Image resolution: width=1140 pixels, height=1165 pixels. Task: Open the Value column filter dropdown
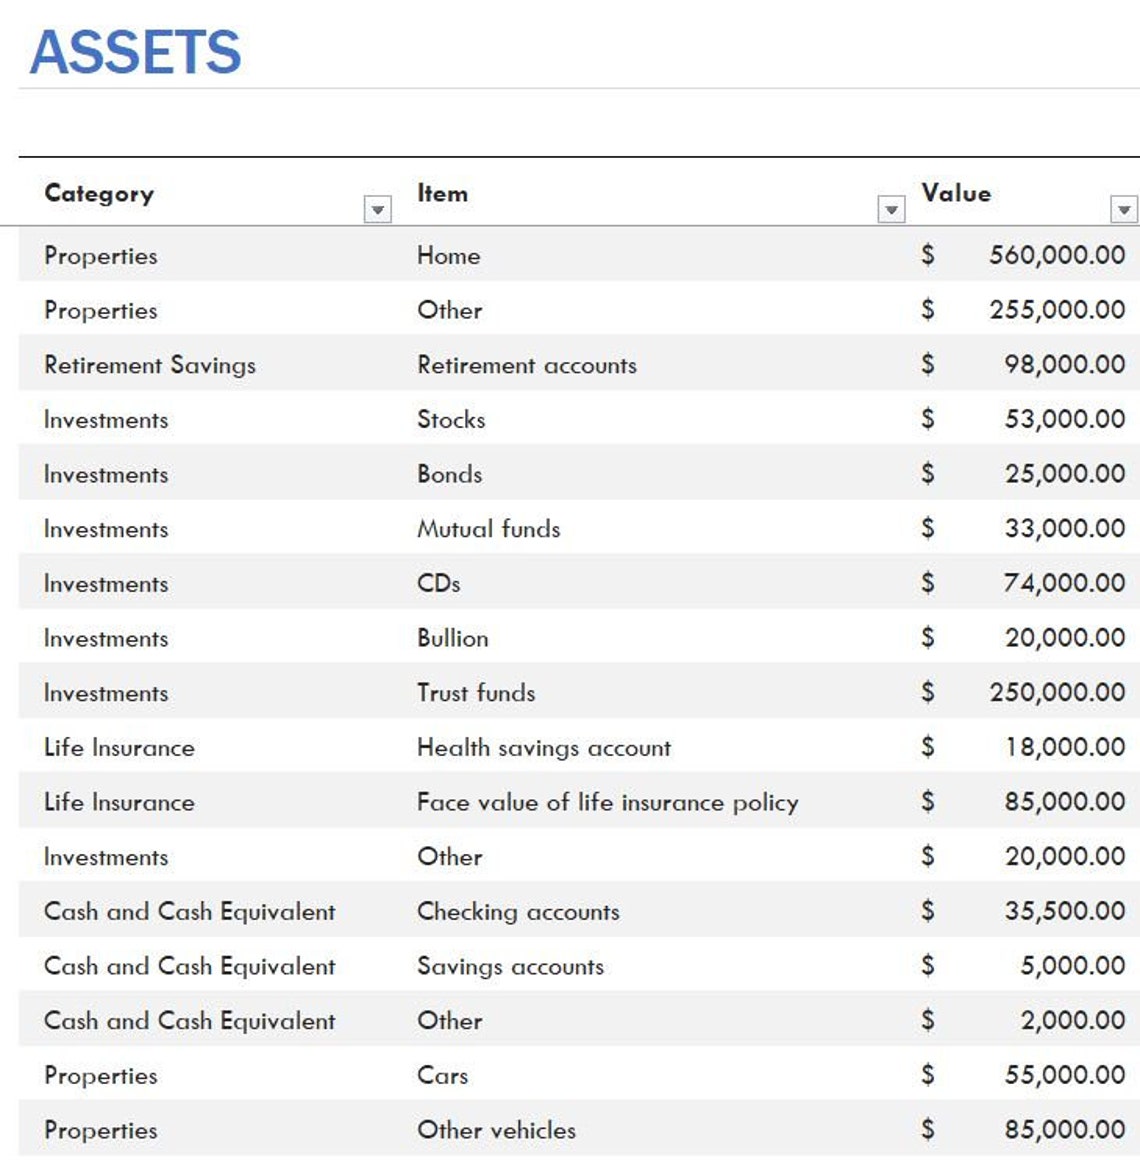(1125, 209)
